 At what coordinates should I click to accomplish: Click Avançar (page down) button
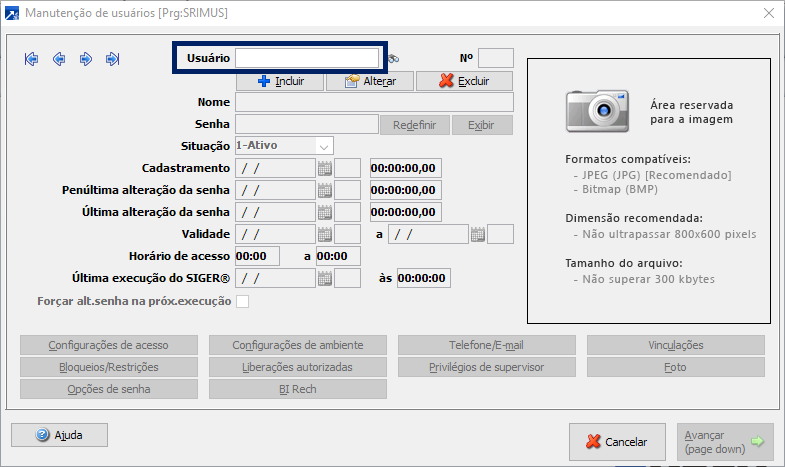click(725, 442)
